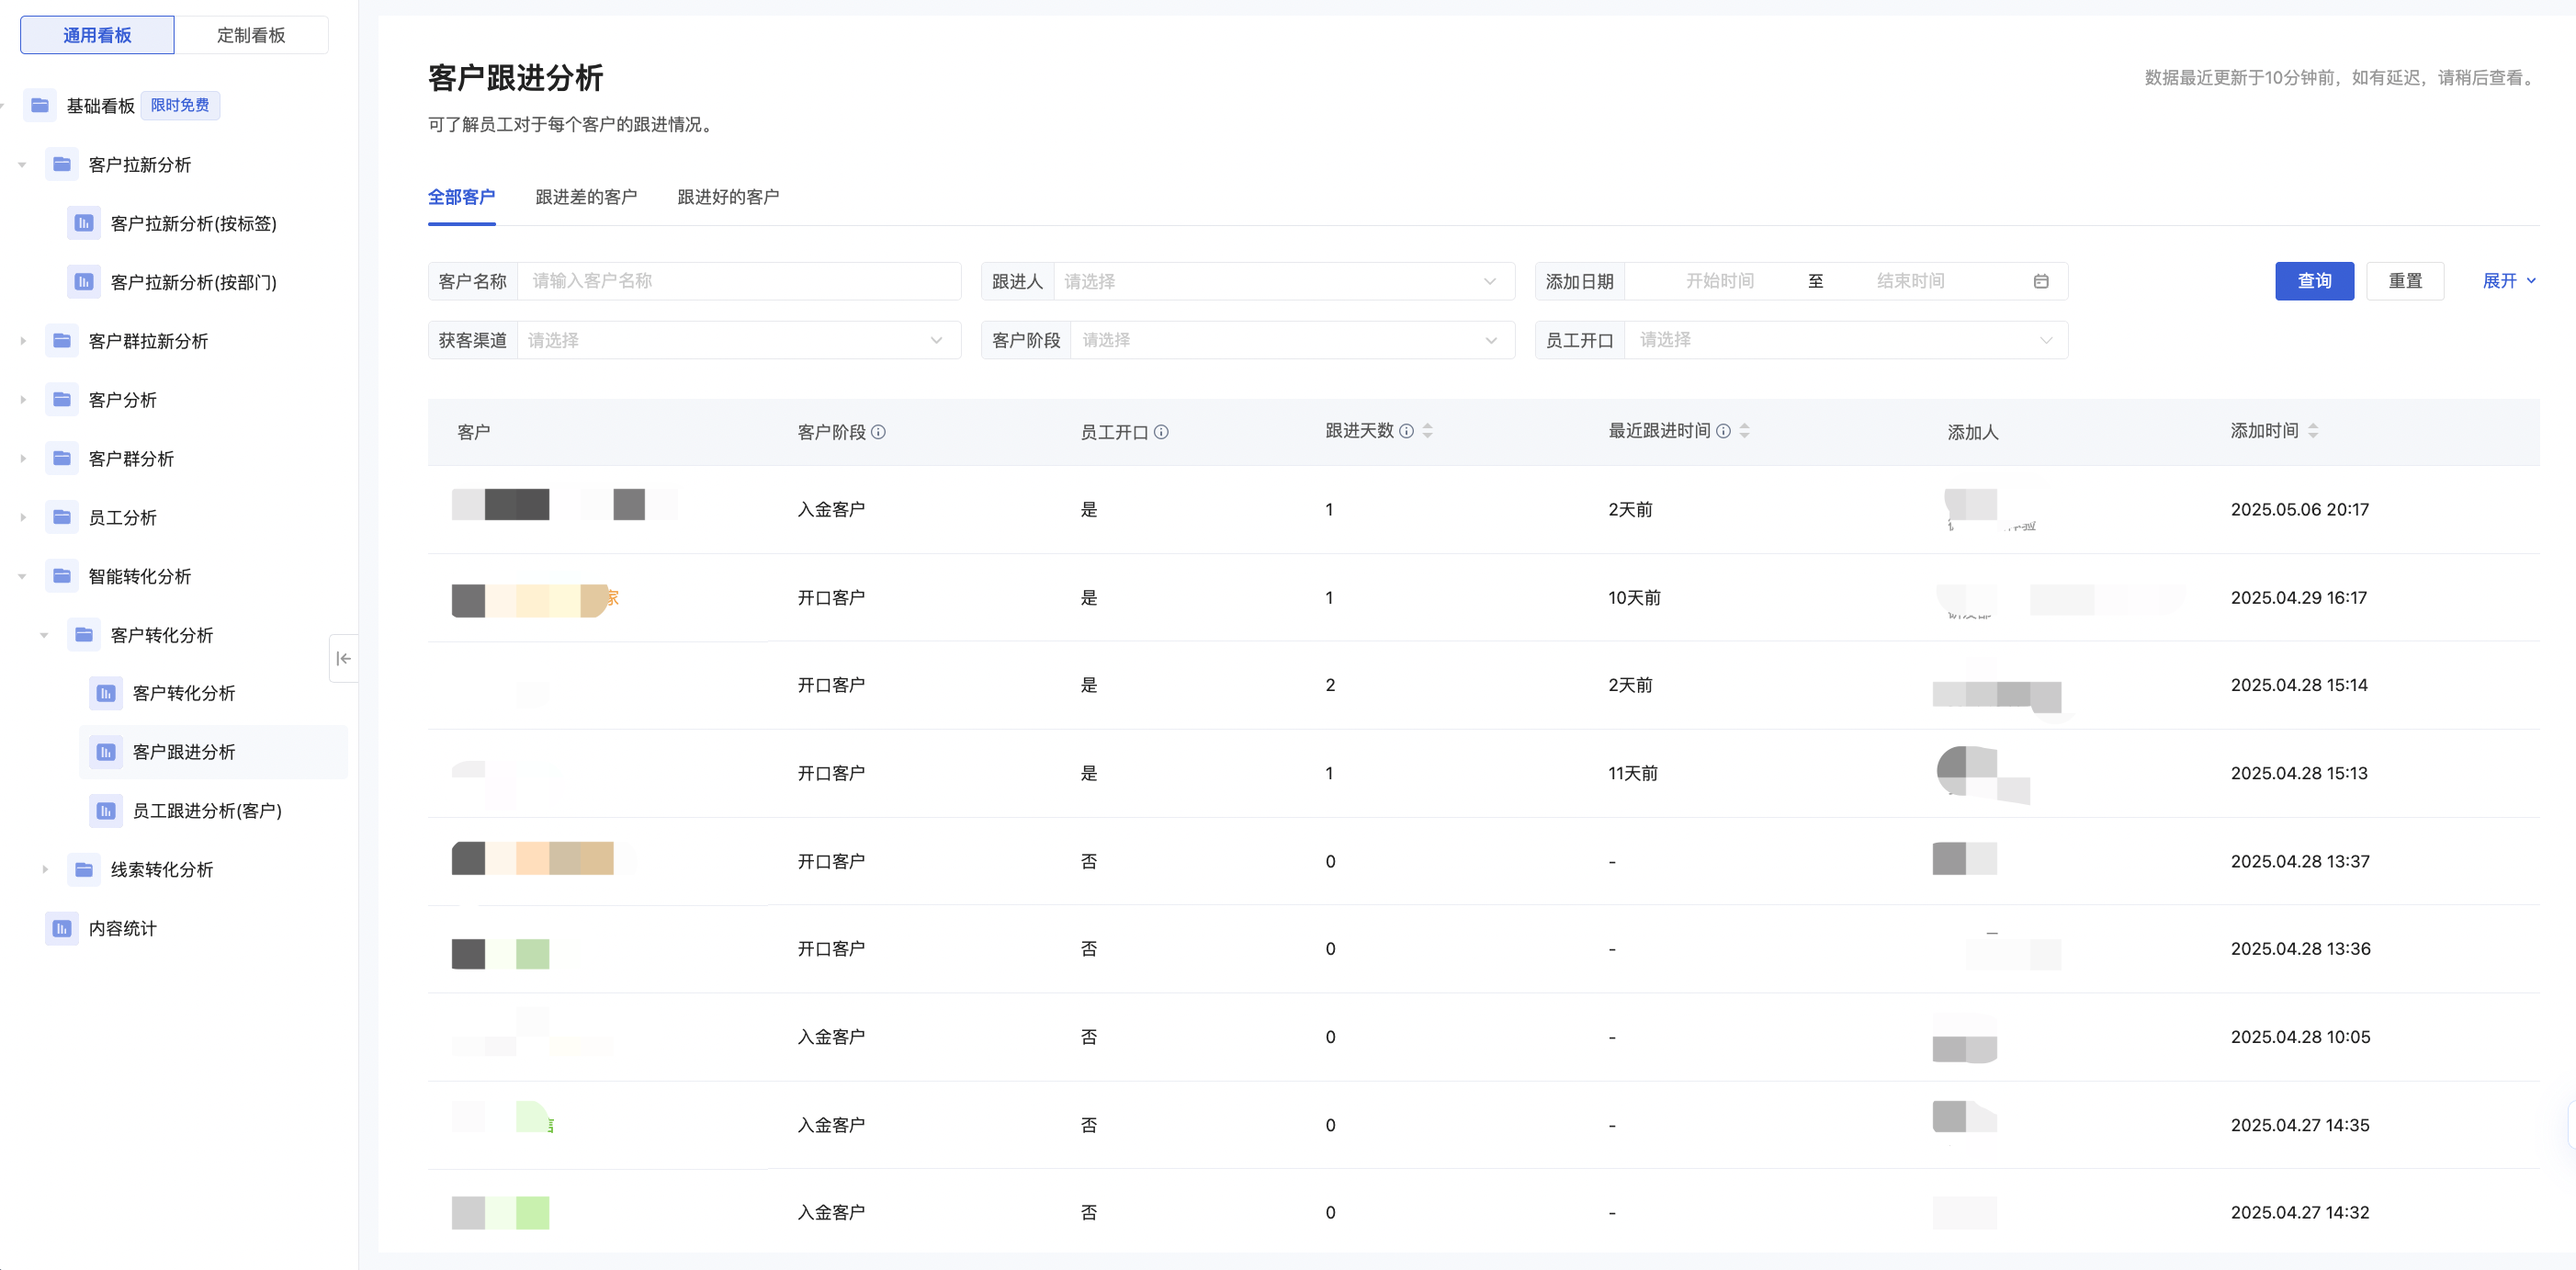Switch to the 定制看板 tab
Viewport: 2576px width, 1270px height.
click(251, 35)
